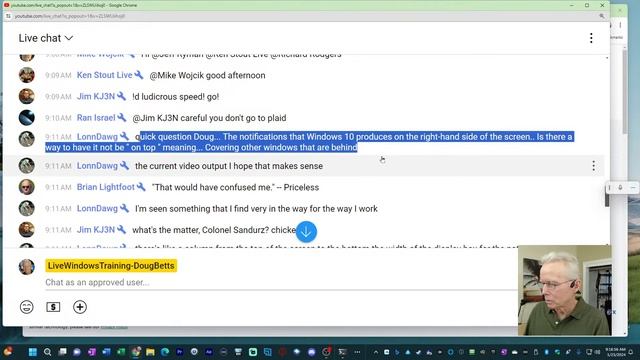Open the Windows Start menu
The image size is (640, 360).
(33, 352)
